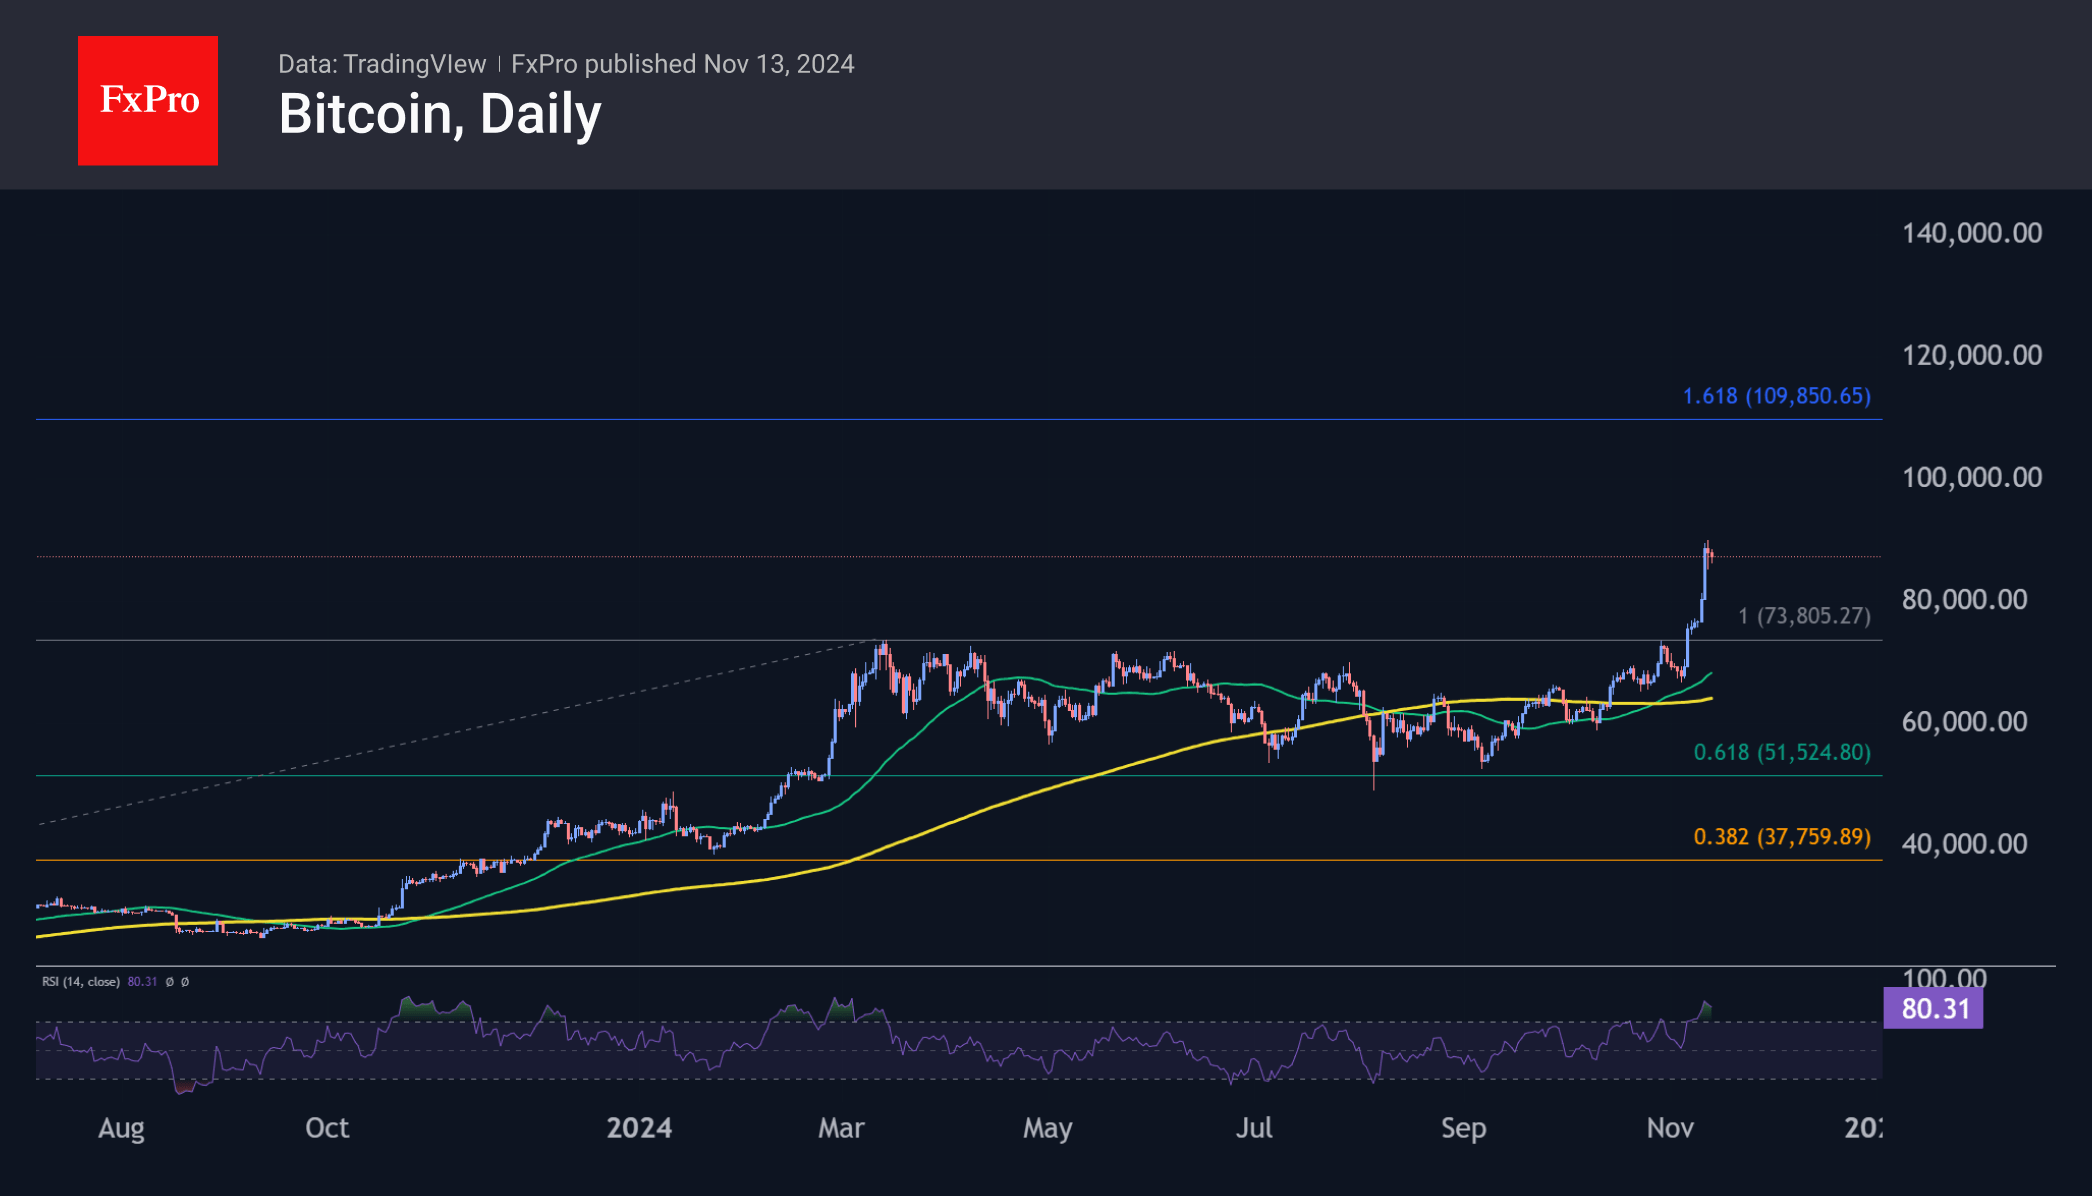Click the 100,000.00 price axis label
Image resolution: width=2092 pixels, height=1196 pixels.
click(x=1971, y=477)
